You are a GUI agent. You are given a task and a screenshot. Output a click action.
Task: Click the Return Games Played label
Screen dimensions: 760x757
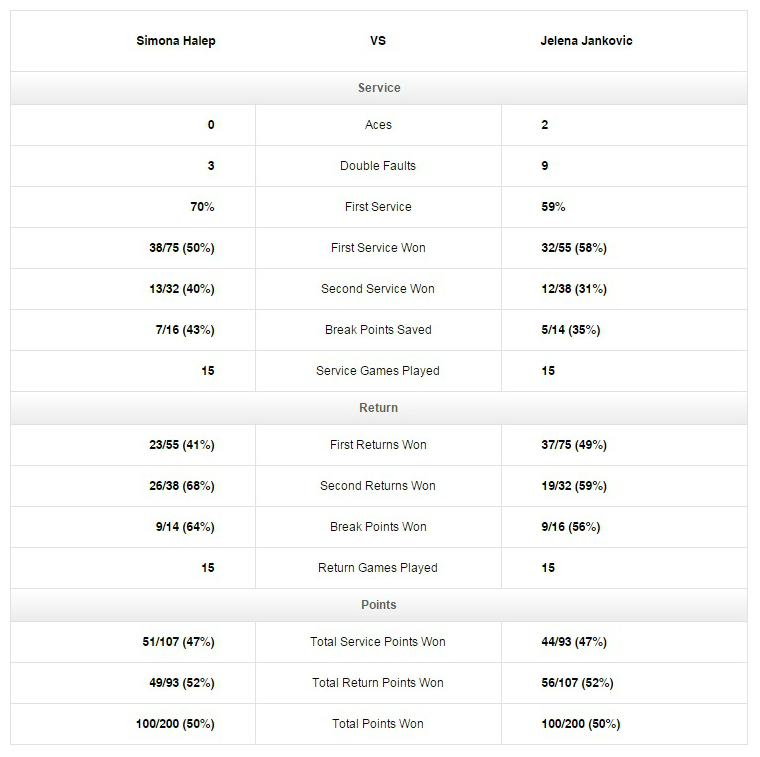pos(378,568)
